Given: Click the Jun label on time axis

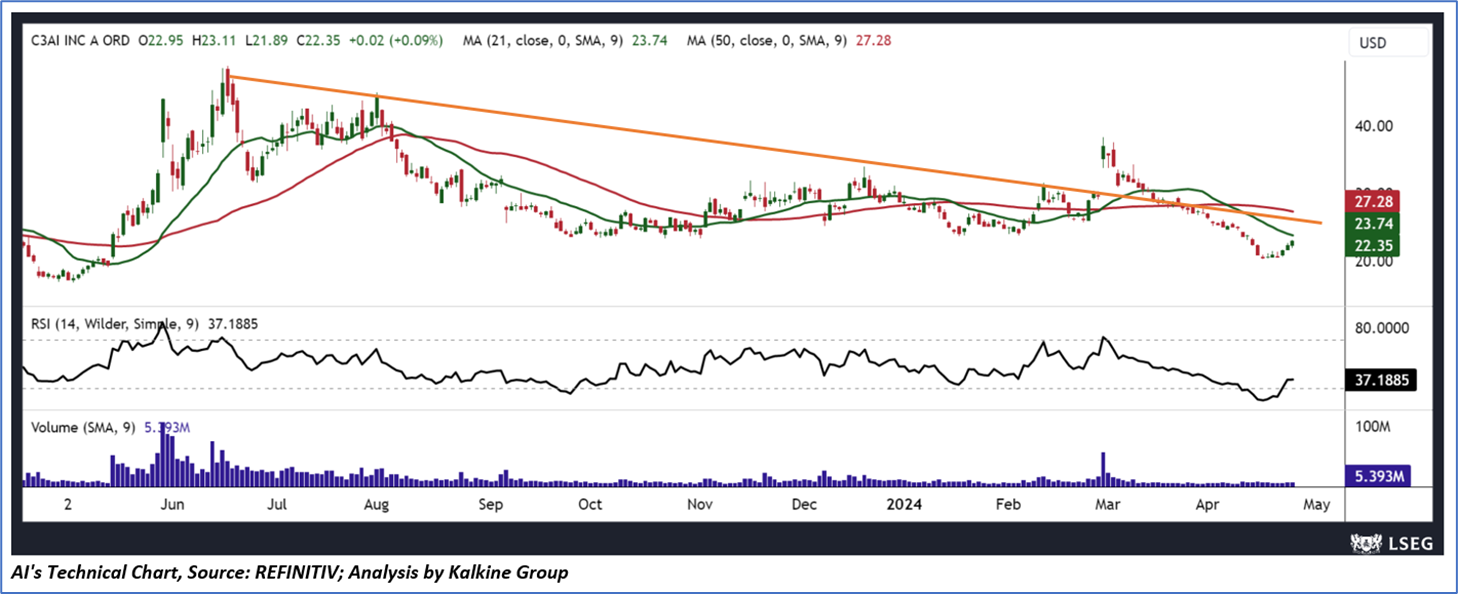Looking at the screenshot, I should 173,504.
